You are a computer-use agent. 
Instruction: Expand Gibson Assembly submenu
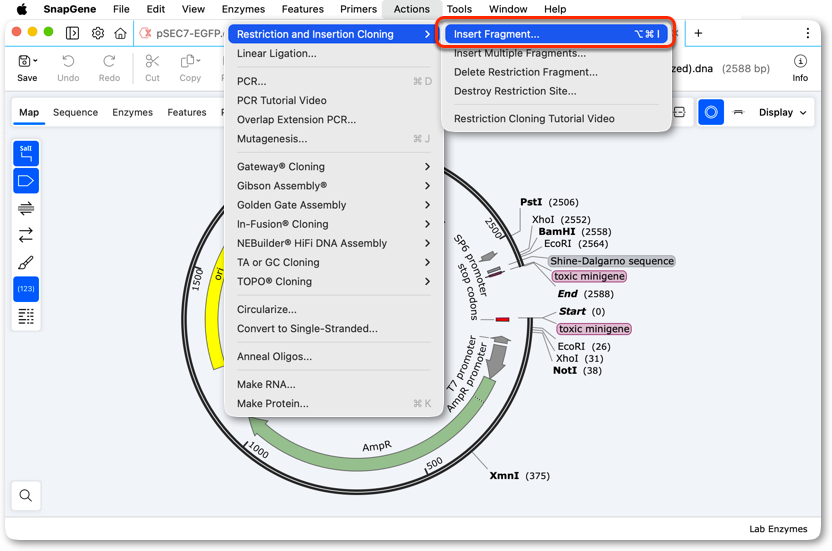tap(333, 186)
